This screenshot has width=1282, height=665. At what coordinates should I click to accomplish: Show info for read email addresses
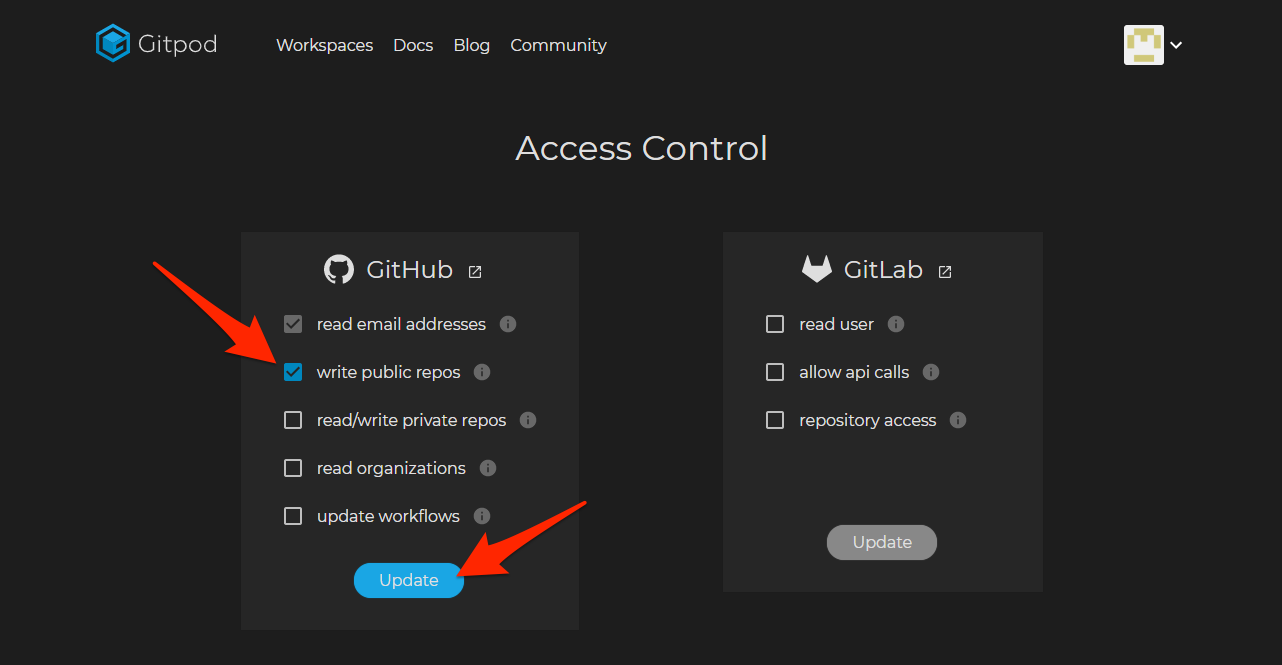coord(508,324)
